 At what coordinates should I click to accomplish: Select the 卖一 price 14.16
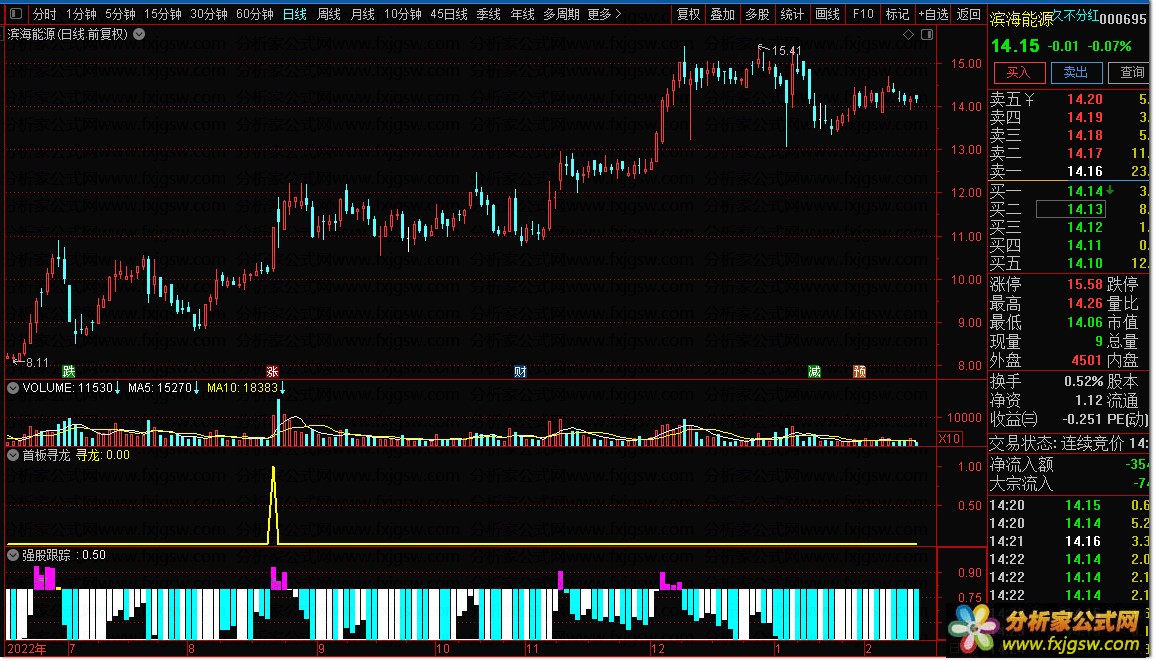pyautogui.click(x=1084, y=172)
